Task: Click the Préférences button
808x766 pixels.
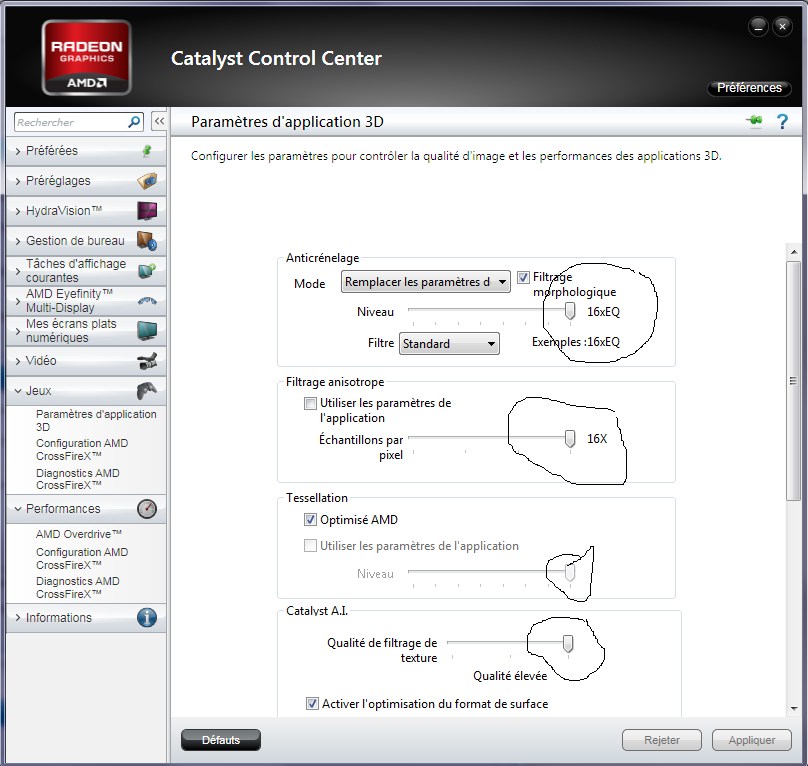Action: pyautogui.click(x=749, y=88)
